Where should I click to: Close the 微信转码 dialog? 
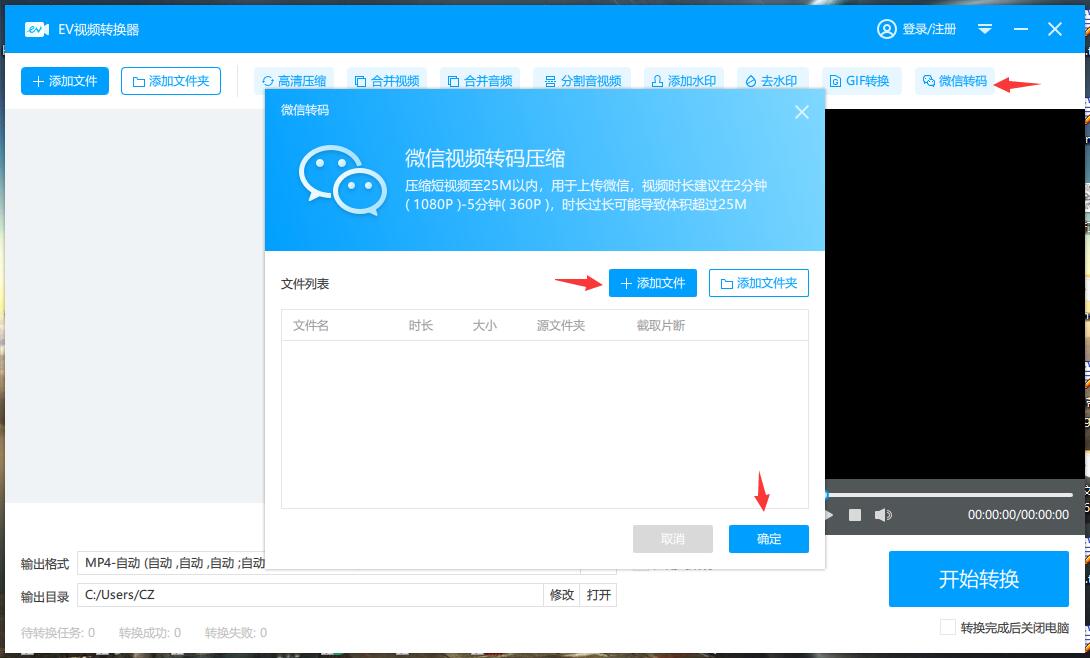click(x=802, y=112)
